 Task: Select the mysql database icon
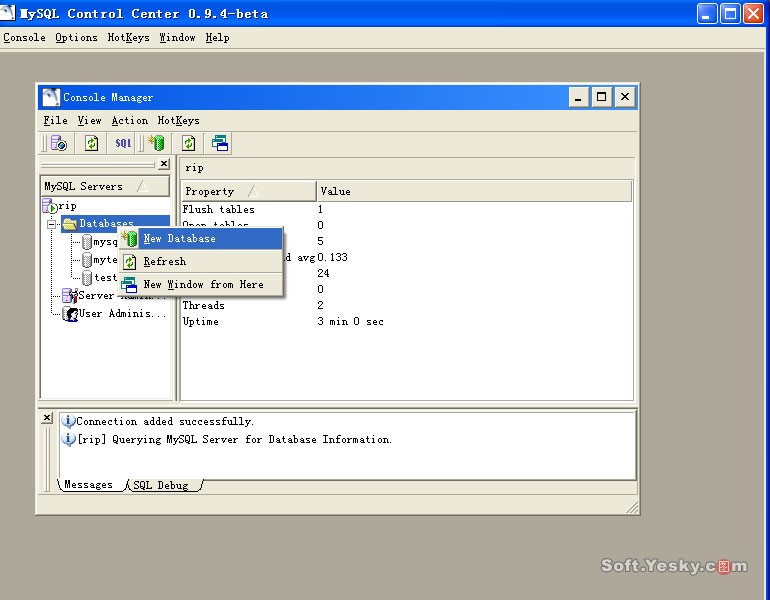tap(87, 242)
